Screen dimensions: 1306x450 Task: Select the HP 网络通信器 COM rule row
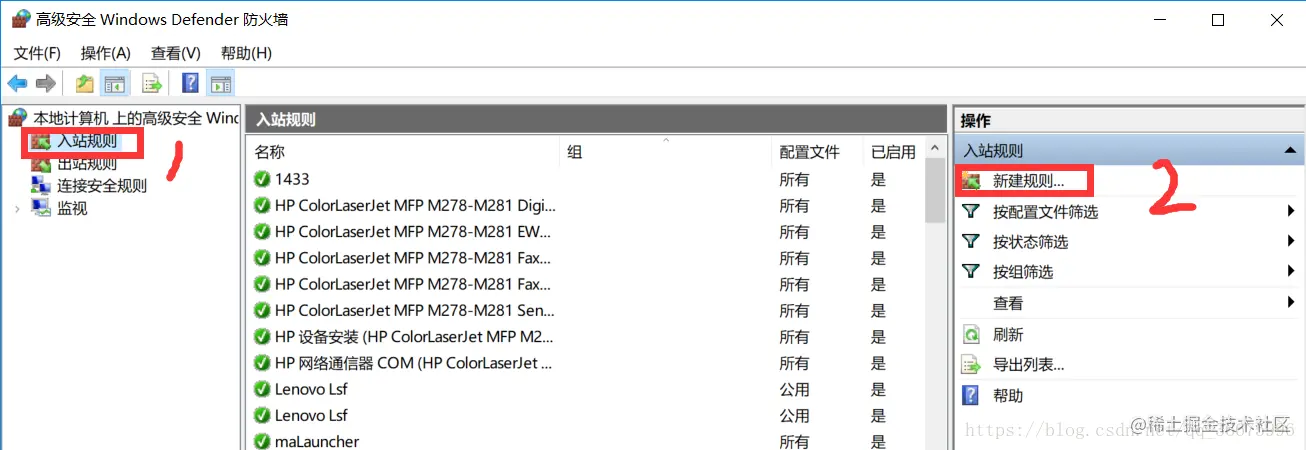pyautogui.click(x=585, y=362)
